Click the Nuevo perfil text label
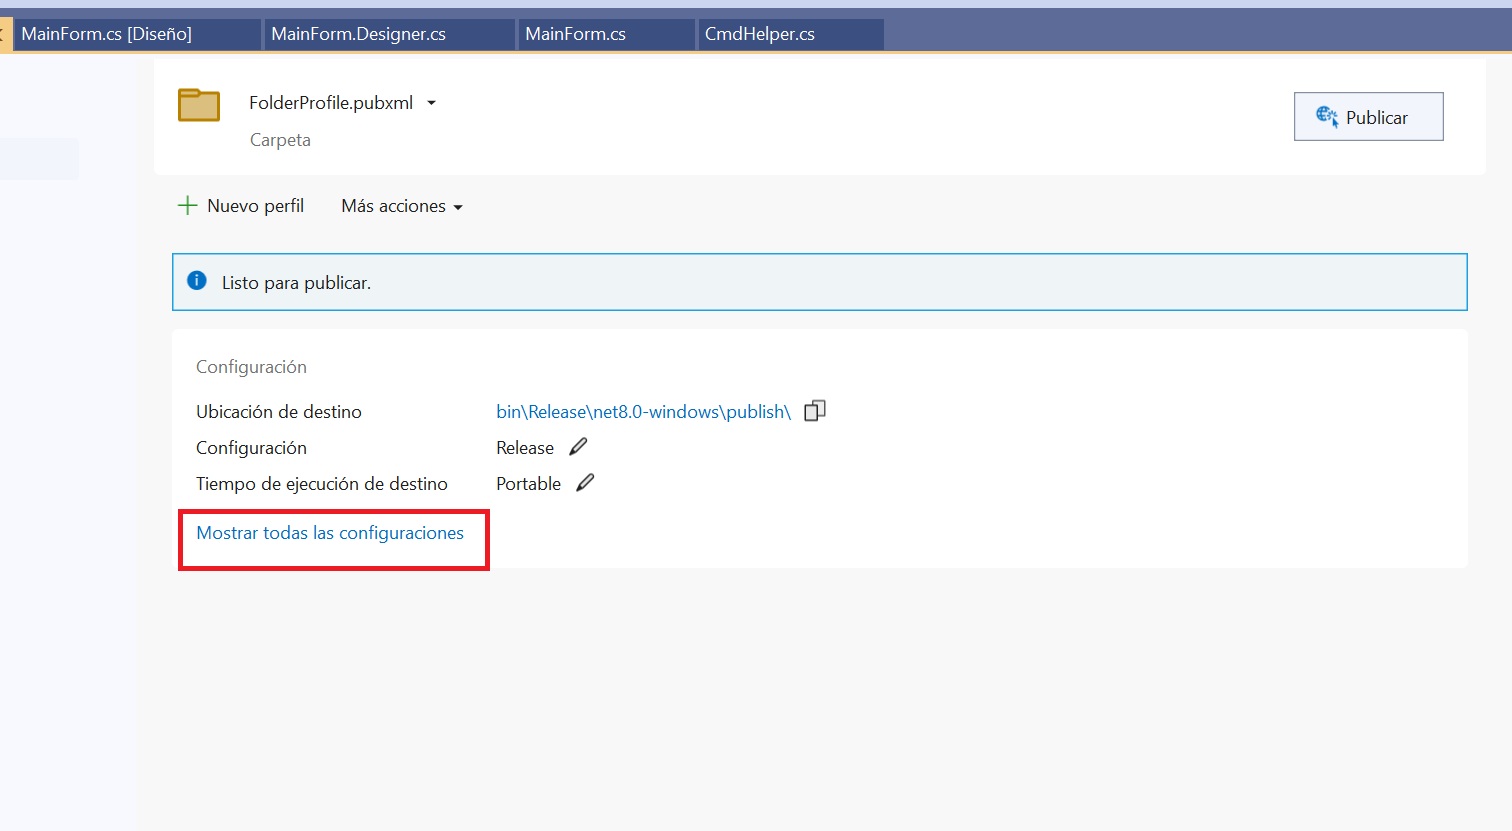 [255, 206]
